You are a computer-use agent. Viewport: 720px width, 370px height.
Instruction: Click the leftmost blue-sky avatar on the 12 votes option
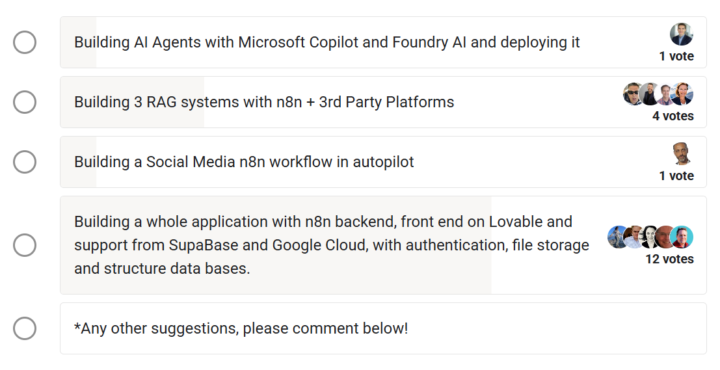(x=617, y=237)
